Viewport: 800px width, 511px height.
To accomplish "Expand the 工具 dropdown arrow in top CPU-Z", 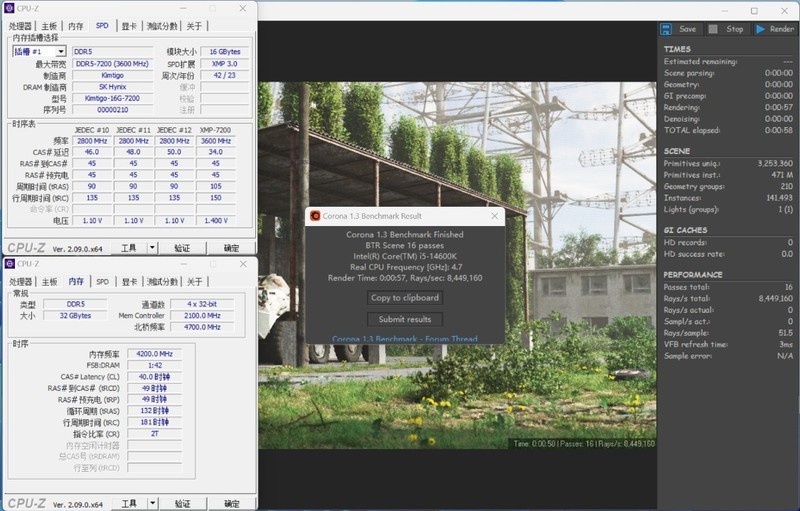I will [152, 247].
